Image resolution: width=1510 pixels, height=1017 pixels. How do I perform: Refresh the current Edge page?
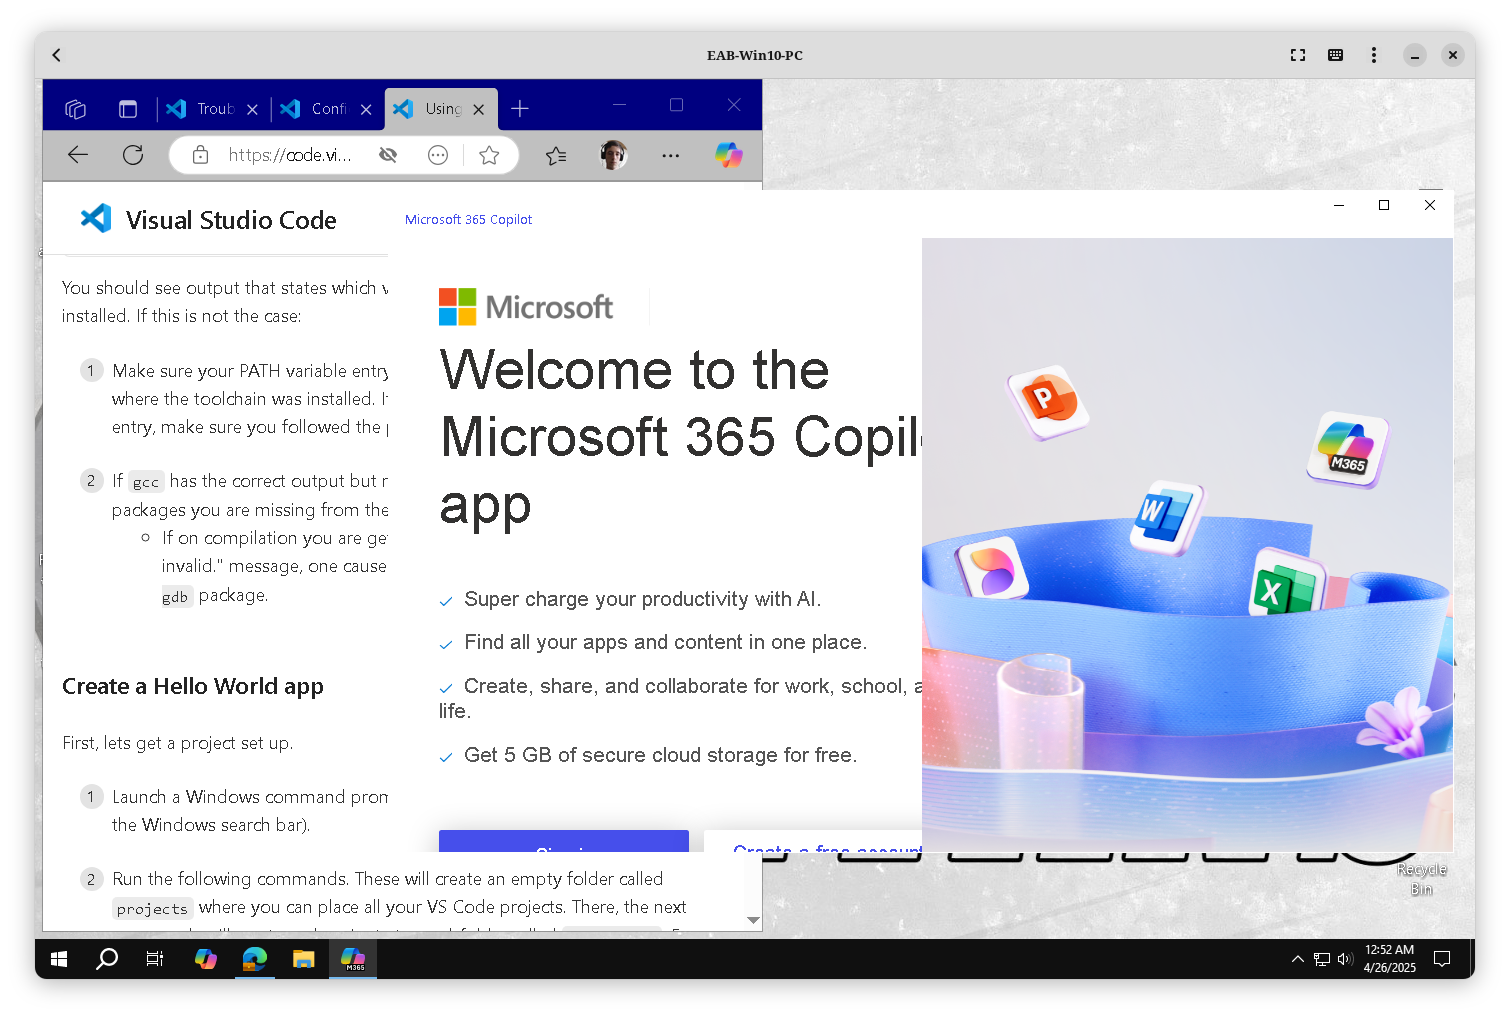point(133,155)
